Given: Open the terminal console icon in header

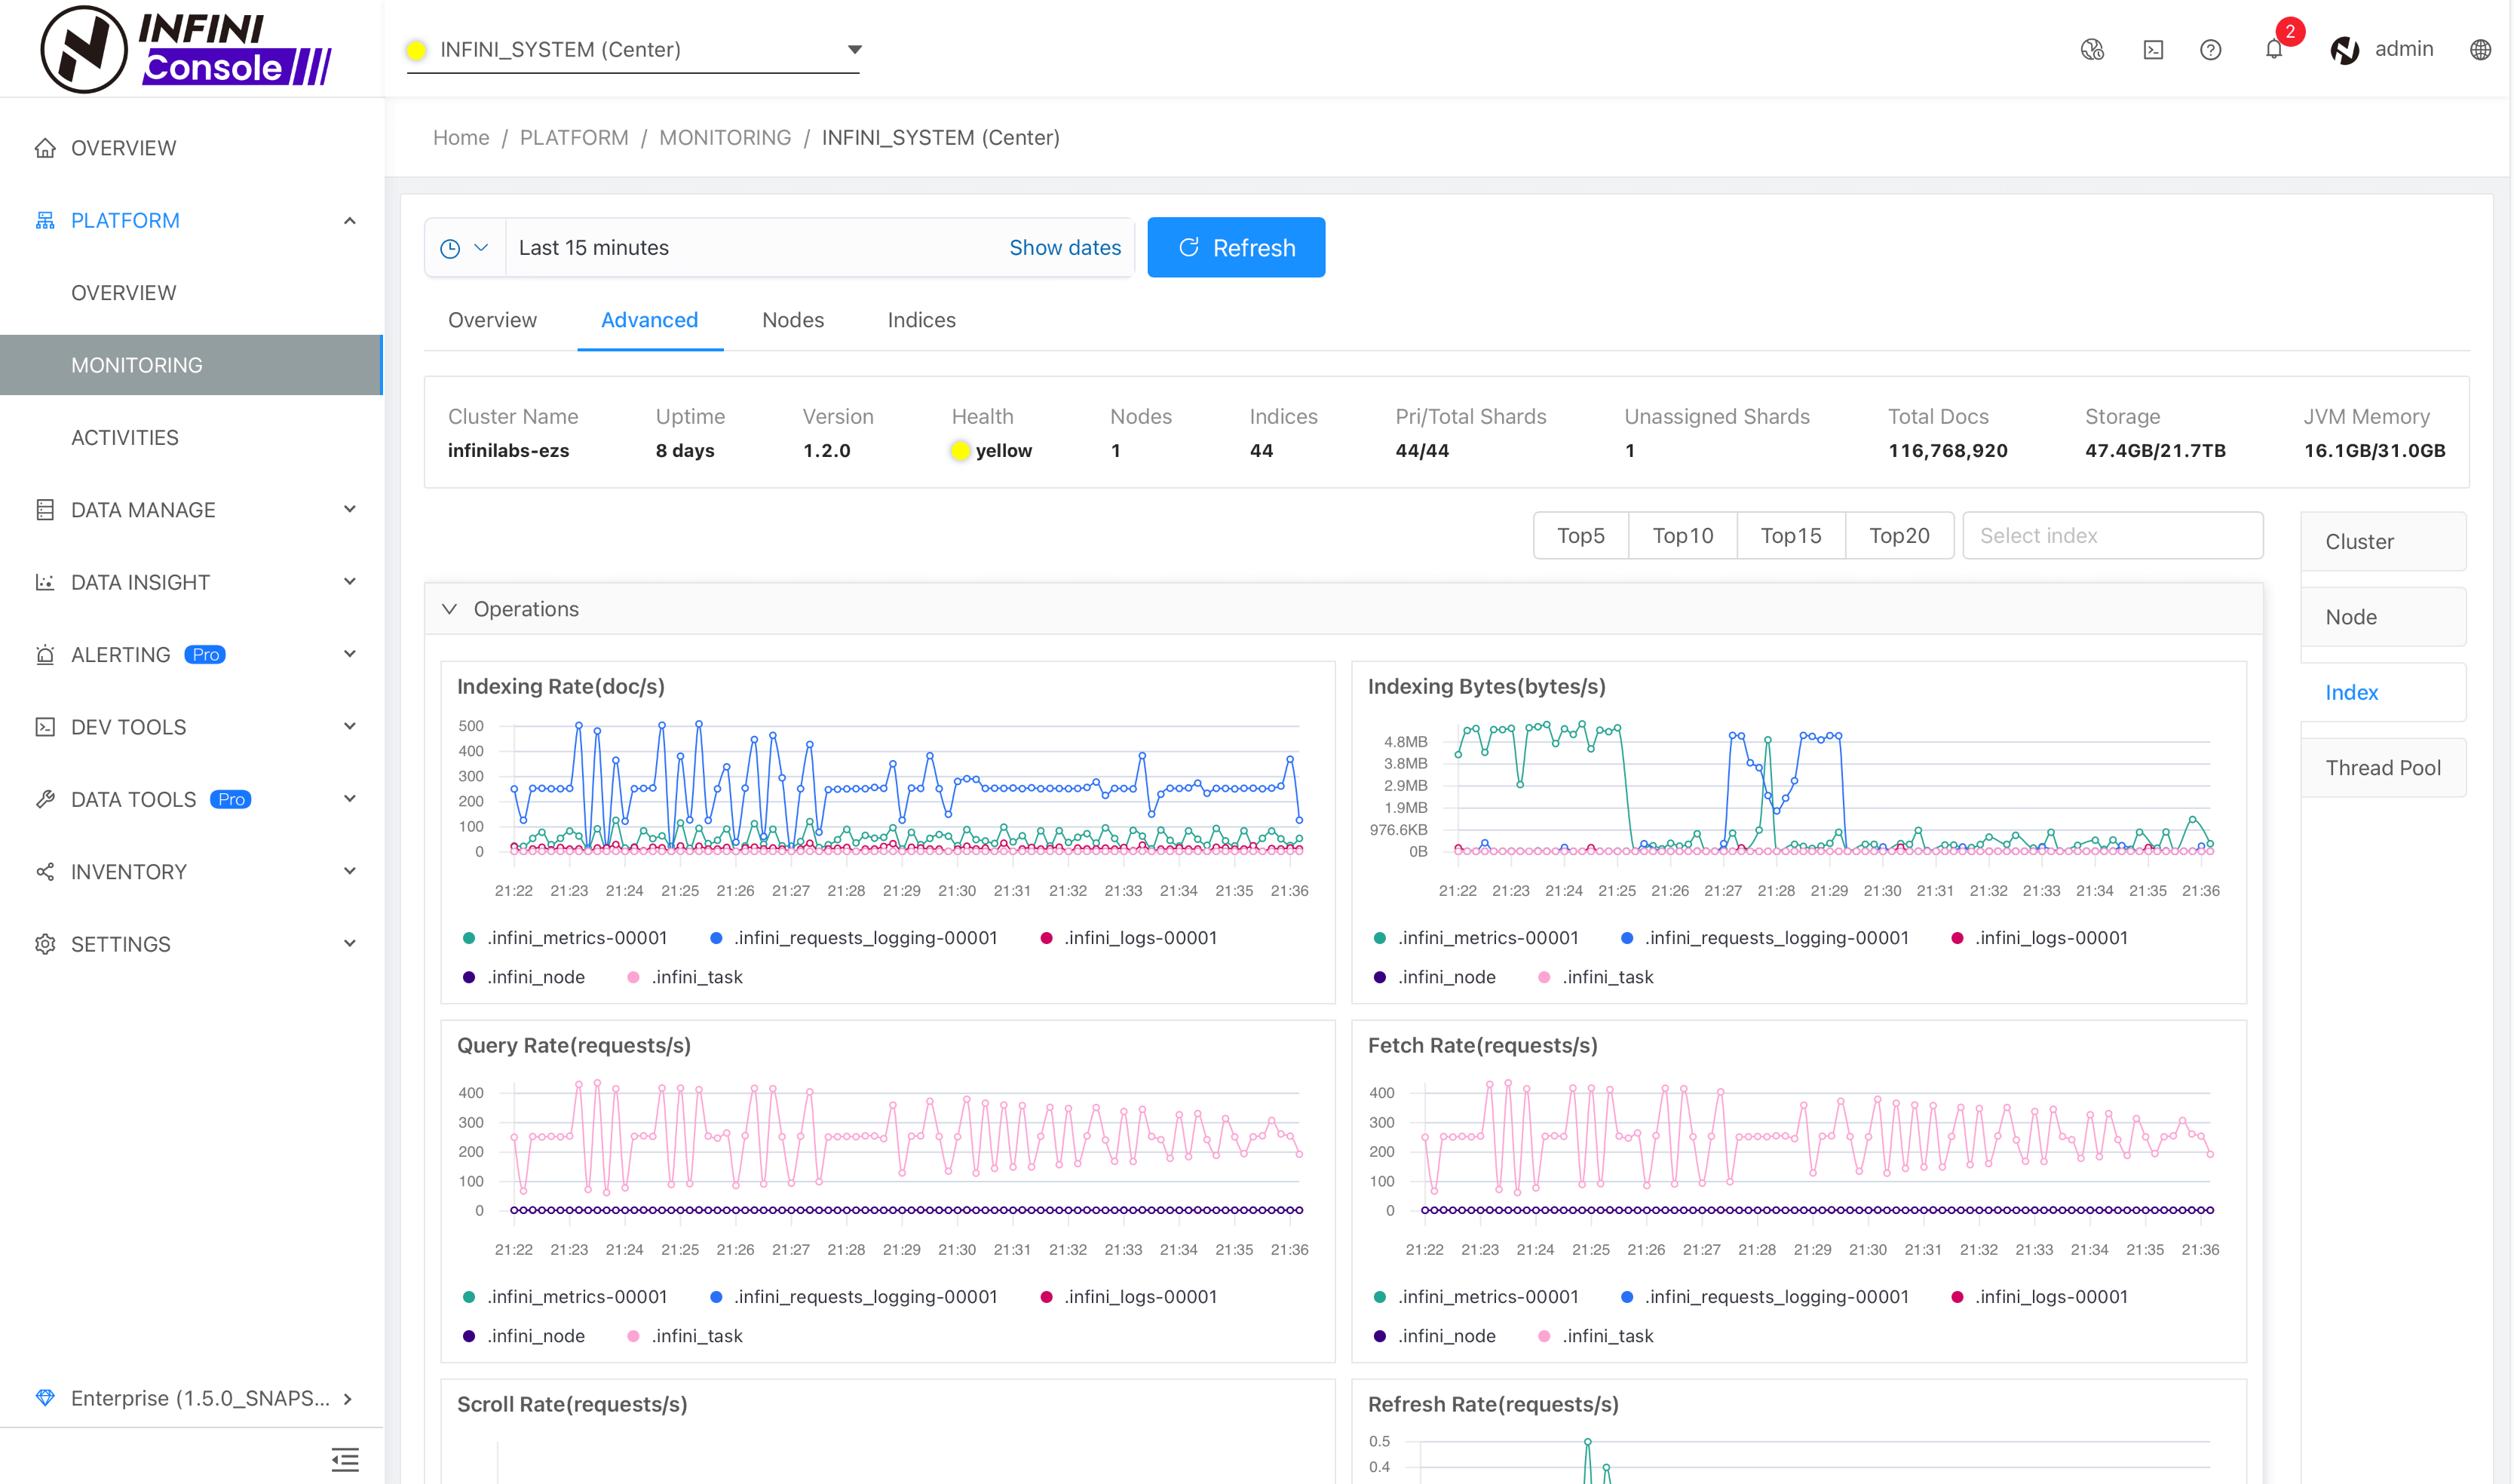Looking at the screenshot, I should pyautogui.click(x=2153, y=49).
